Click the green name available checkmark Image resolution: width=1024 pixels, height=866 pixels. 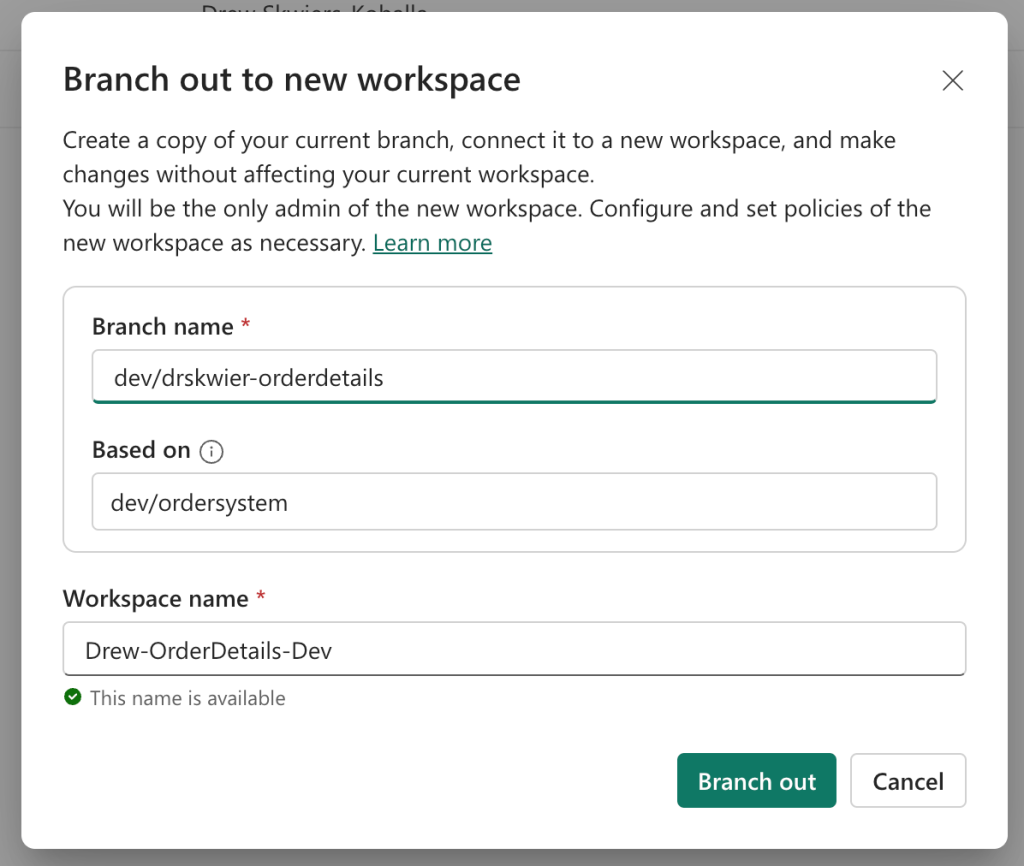point(72,697)
